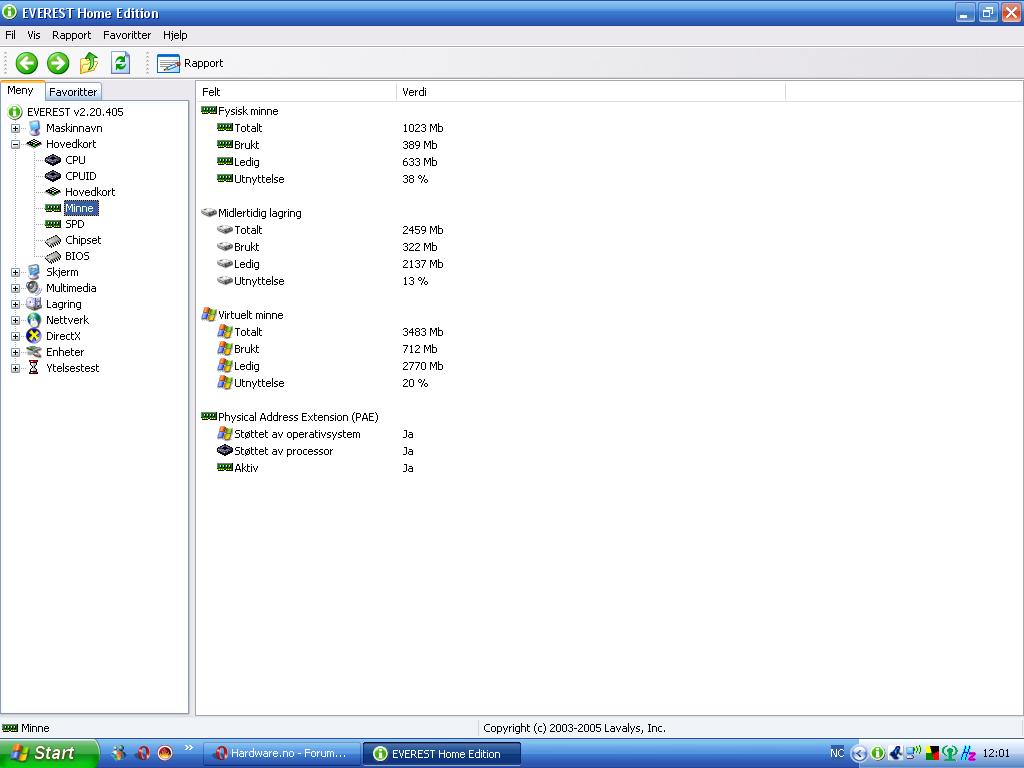Image resolution: width=1024 pixels, height=768 pixels.
Task: Select the Minne memory item
Action: (80, 208)
